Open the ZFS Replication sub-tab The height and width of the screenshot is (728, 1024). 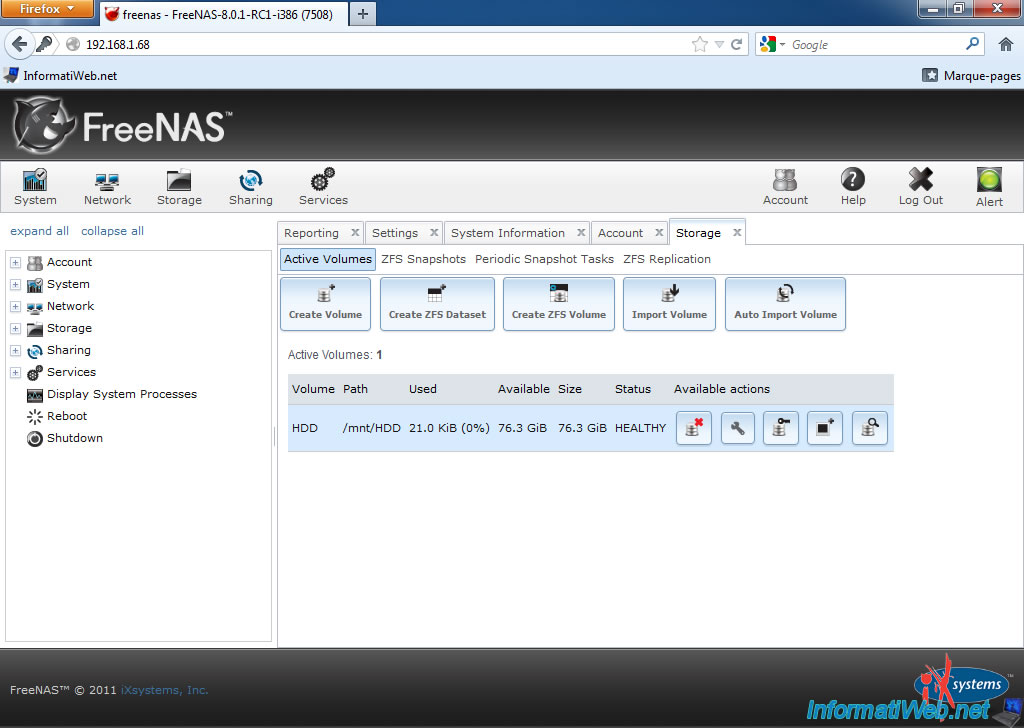click(x=667, y=259)
